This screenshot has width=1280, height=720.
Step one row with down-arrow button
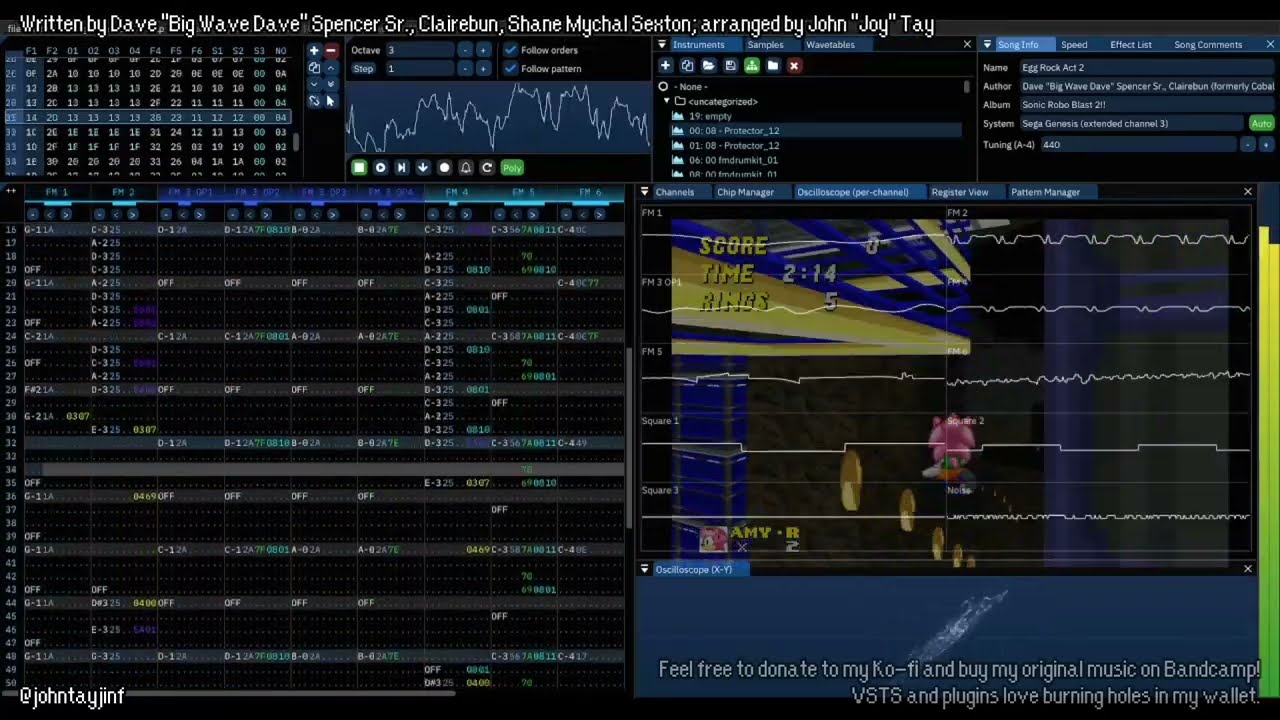(x=423, y=168)
